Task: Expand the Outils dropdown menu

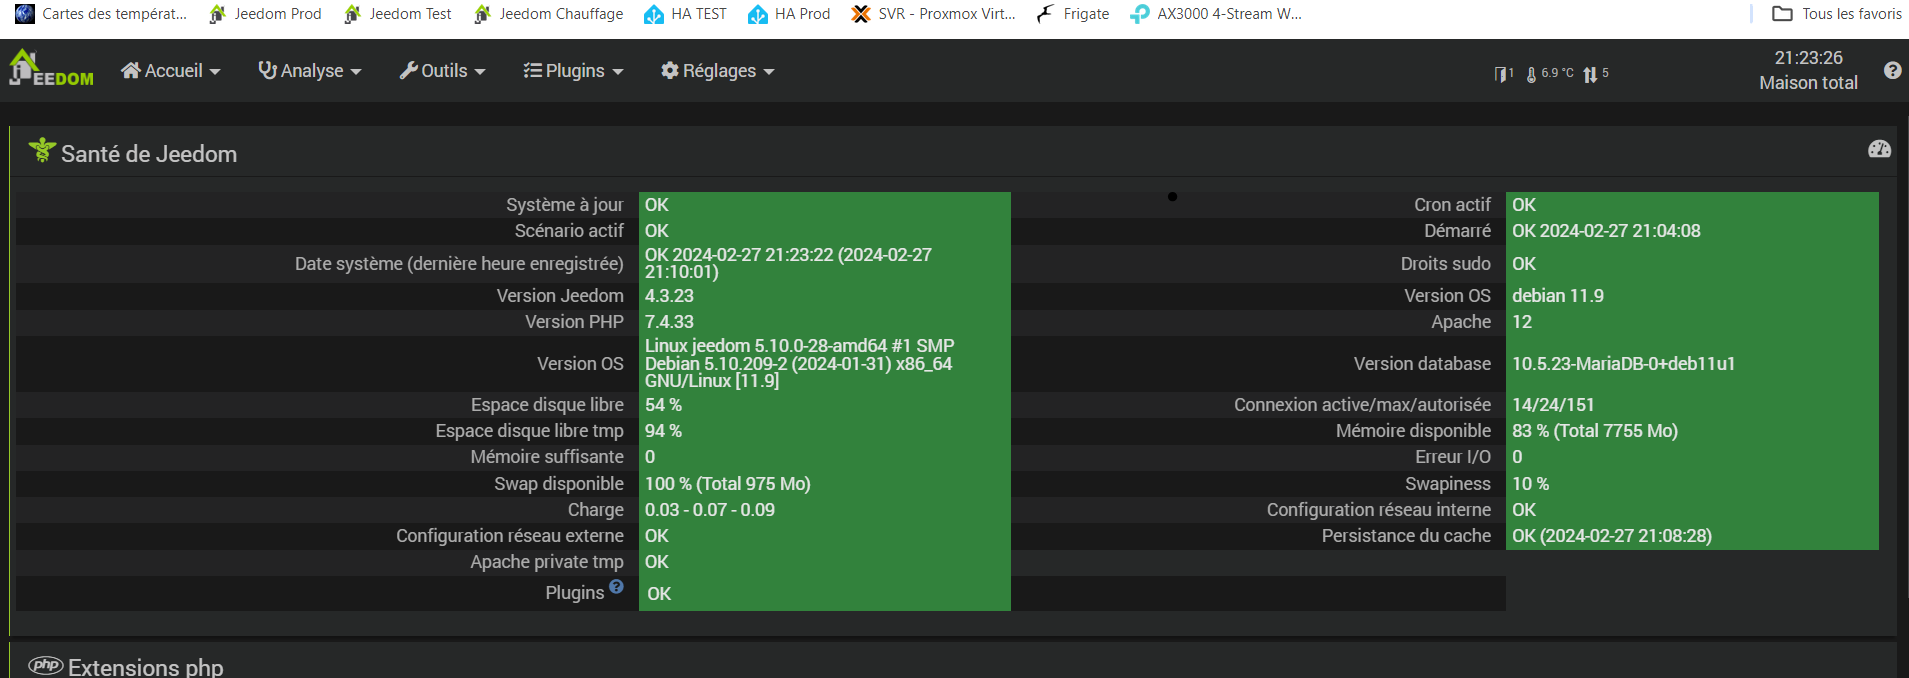Action: [442, 71]
